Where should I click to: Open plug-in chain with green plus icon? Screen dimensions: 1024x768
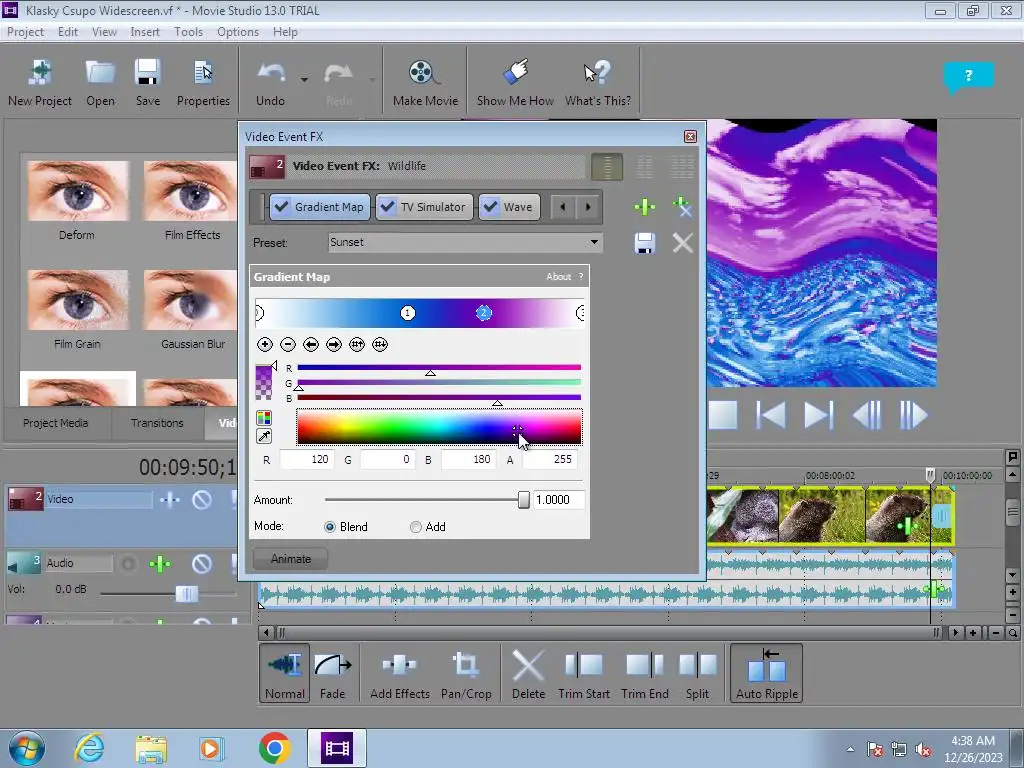(x=645, y=207)
